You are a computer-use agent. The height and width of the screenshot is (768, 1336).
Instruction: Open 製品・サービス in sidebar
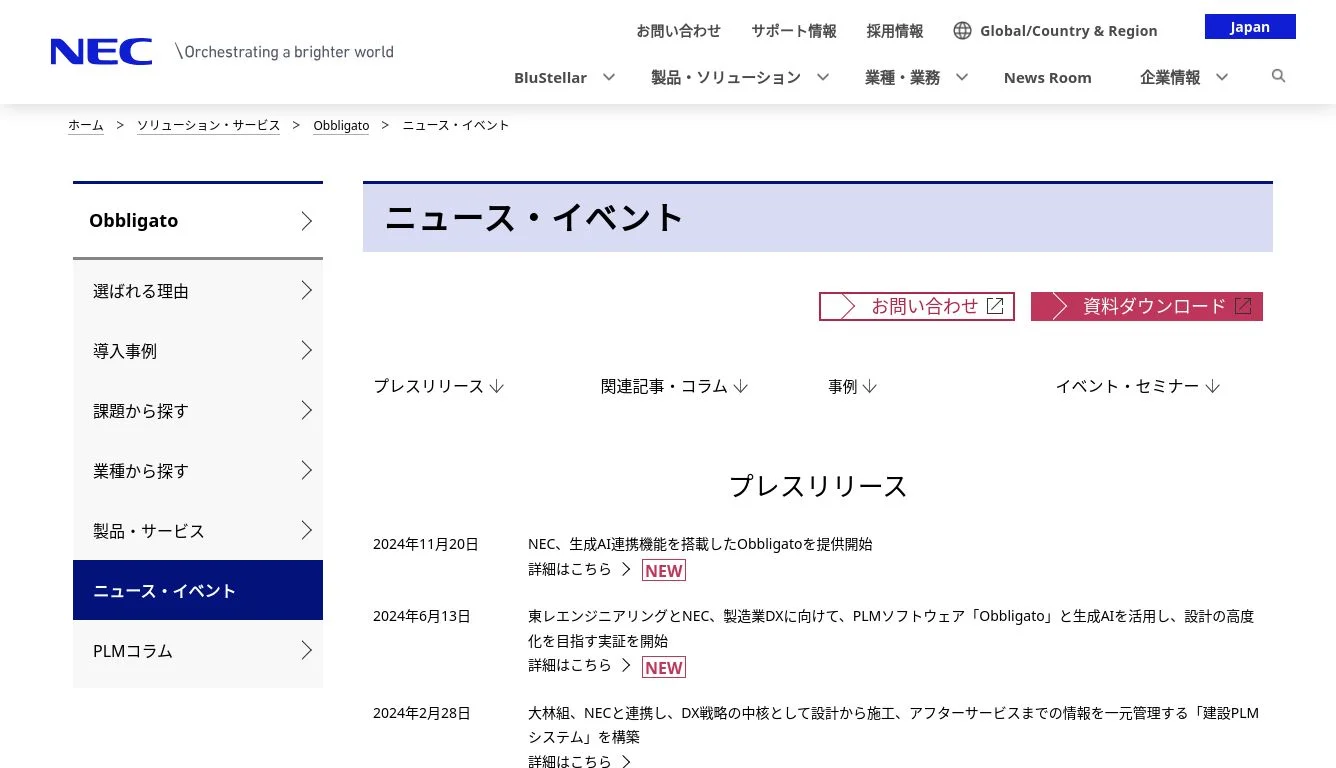(198, 530)
